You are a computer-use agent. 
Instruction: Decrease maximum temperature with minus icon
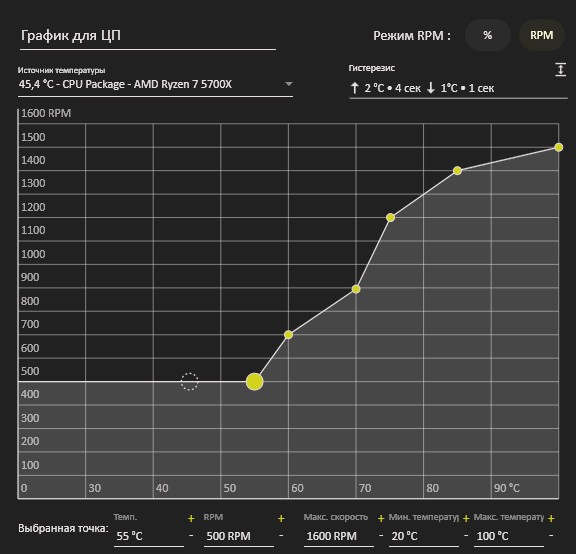pyautogui.click(x=551, y=536)
